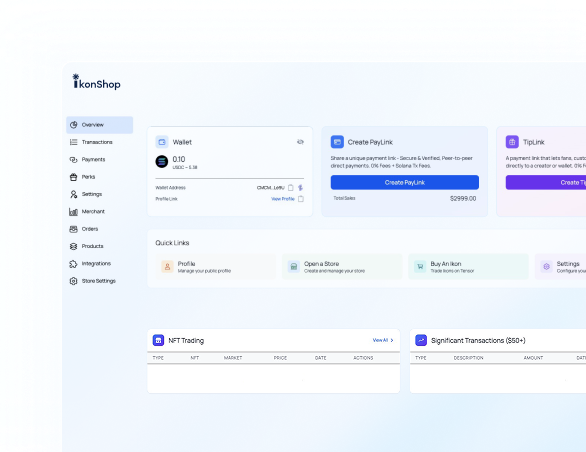Click the Wallet Address label
The width and height of the screenshot is (586, 452).
170,188
